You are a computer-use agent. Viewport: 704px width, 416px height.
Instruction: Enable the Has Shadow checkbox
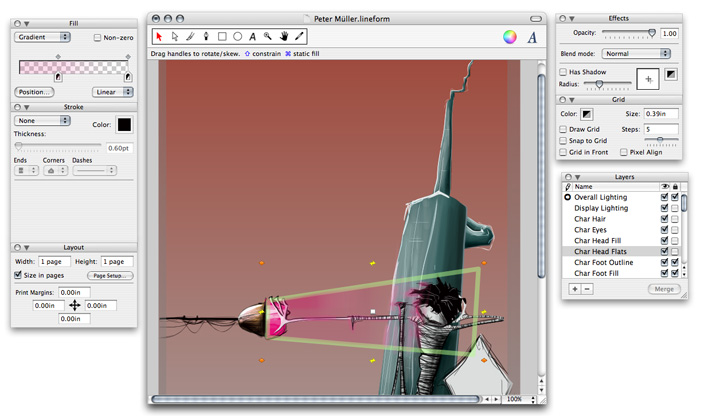tap(563, 72)
